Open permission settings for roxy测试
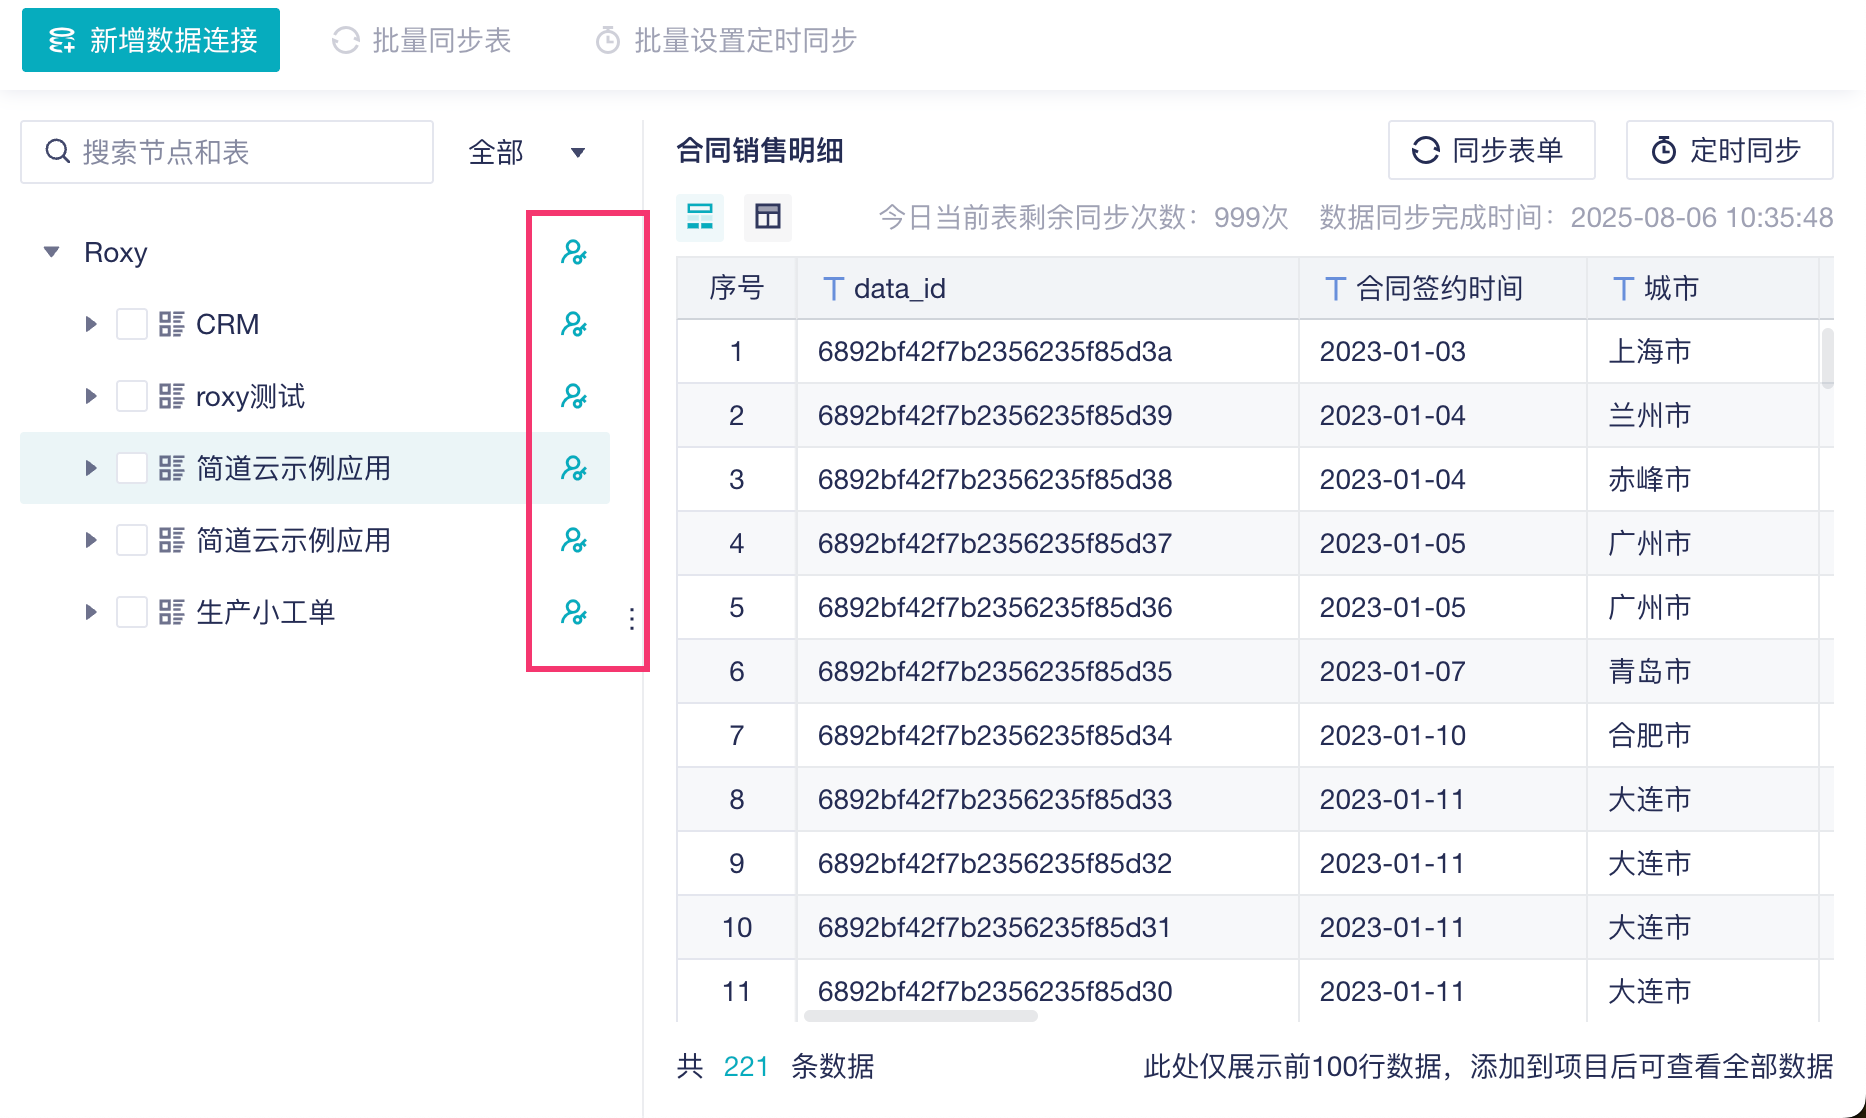The height and width of the screenshot is (1118, 1866). click(x=573, y=396)
